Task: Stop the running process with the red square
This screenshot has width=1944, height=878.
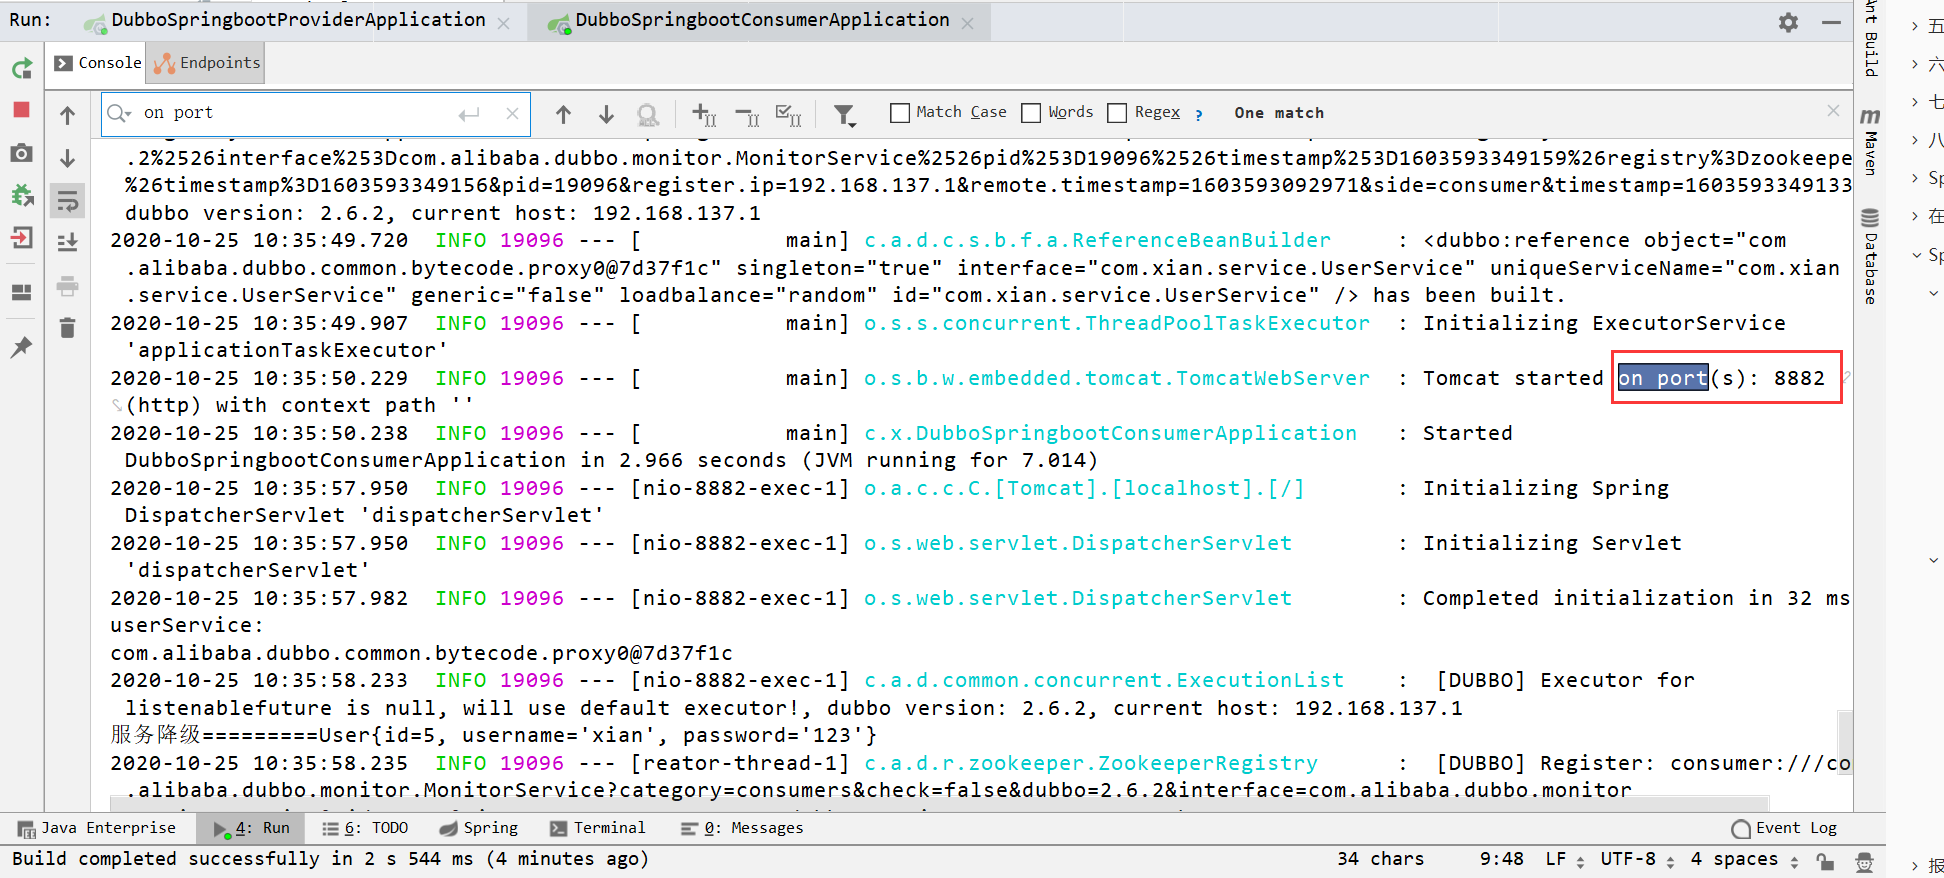Action: click(x=21, y=109)
